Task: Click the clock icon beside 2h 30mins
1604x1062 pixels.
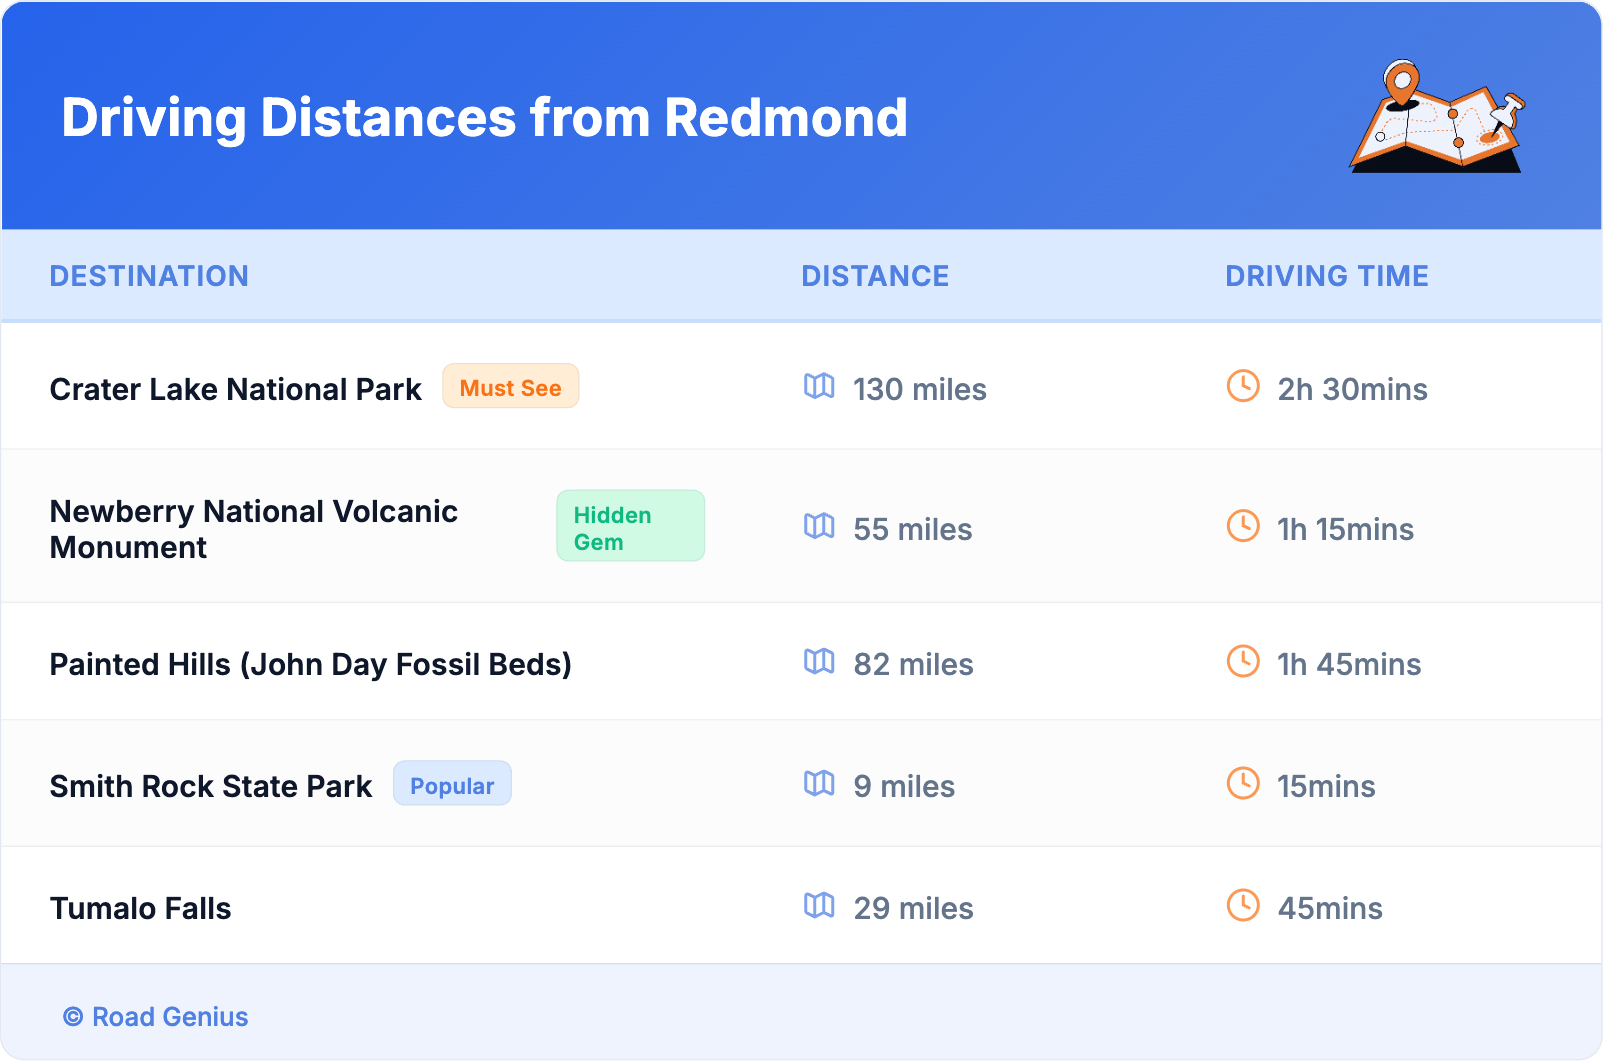Action: coord(1243,387)
